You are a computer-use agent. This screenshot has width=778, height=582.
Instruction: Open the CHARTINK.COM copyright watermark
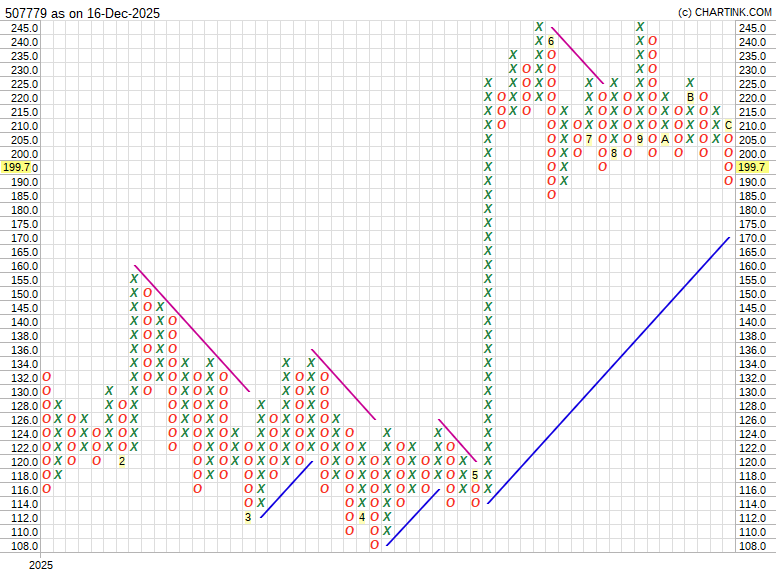pyautogui.click(x=725, y=13)
